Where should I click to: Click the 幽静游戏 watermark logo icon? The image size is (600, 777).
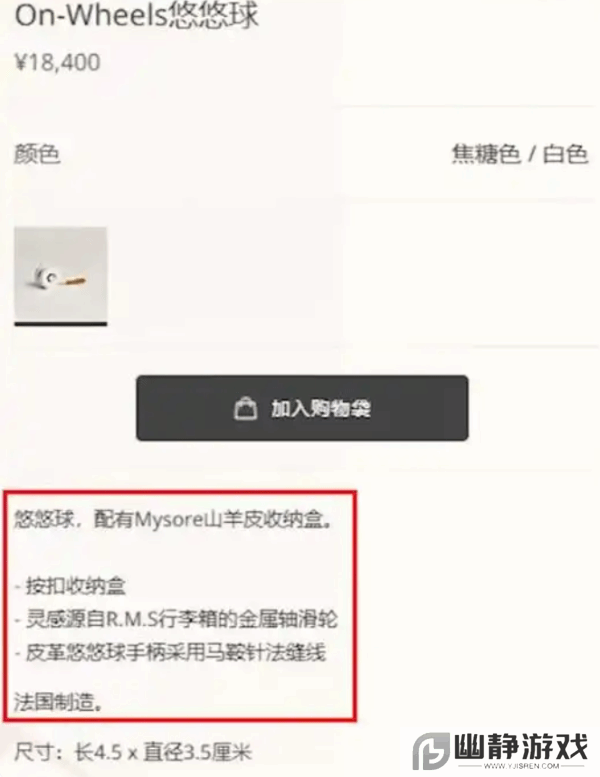pyautogui.click(x=431, y=752)
